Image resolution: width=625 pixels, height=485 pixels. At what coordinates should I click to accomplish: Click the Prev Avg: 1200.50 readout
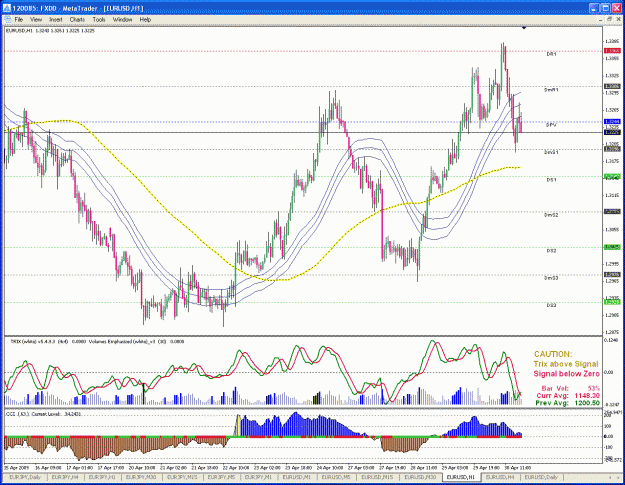point(568,403)
